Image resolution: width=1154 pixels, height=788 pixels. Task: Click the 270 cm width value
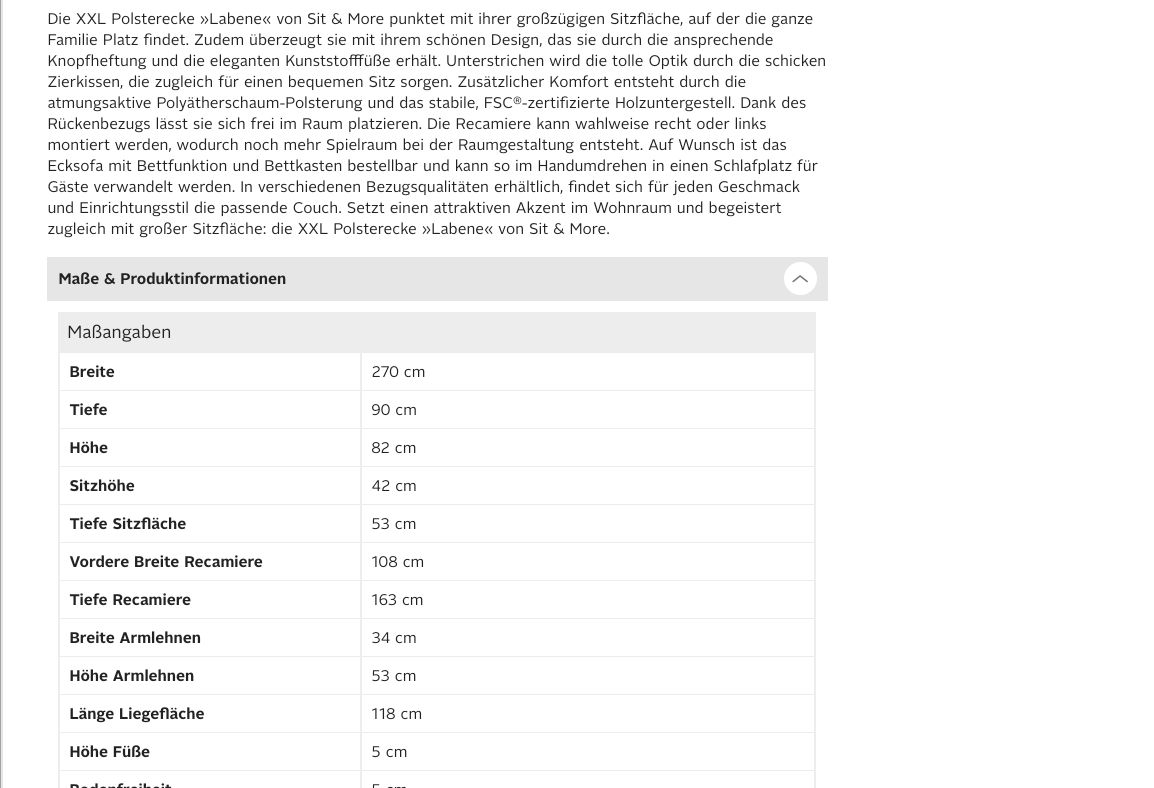tap(398, 372)
